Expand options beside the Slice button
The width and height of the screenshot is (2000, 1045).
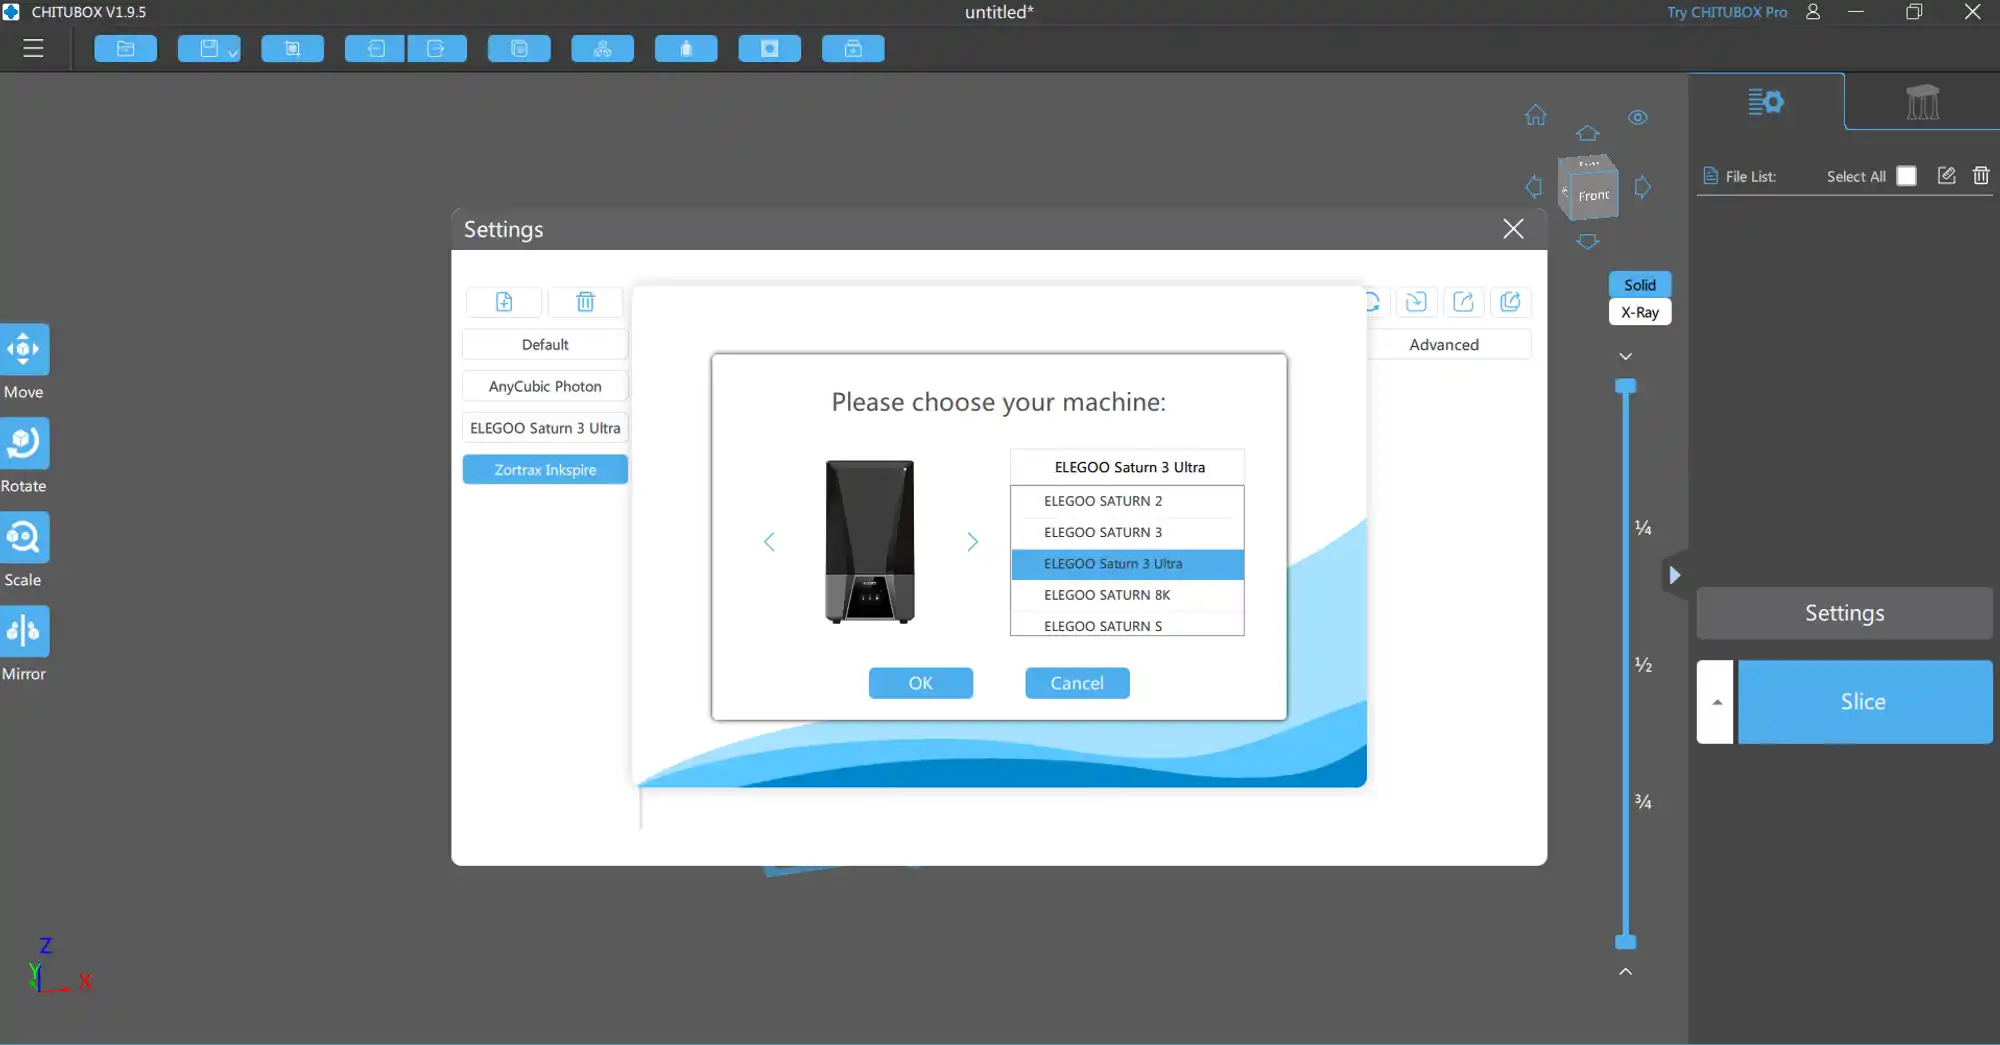point(1716,701)
